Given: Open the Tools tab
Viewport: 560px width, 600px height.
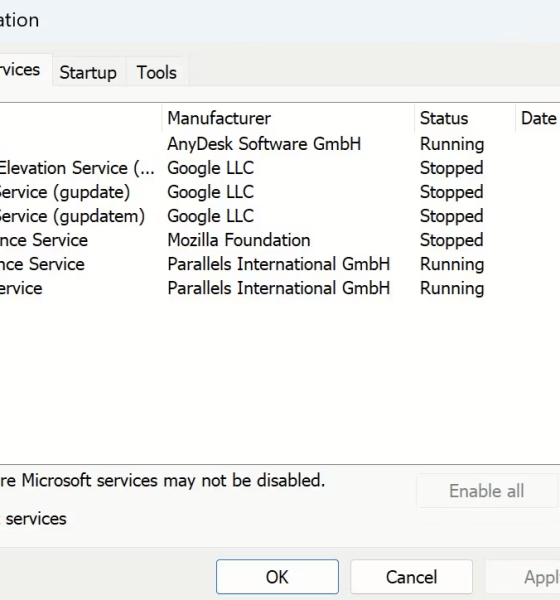Looking at the screenshot, I should coord(157,72).
